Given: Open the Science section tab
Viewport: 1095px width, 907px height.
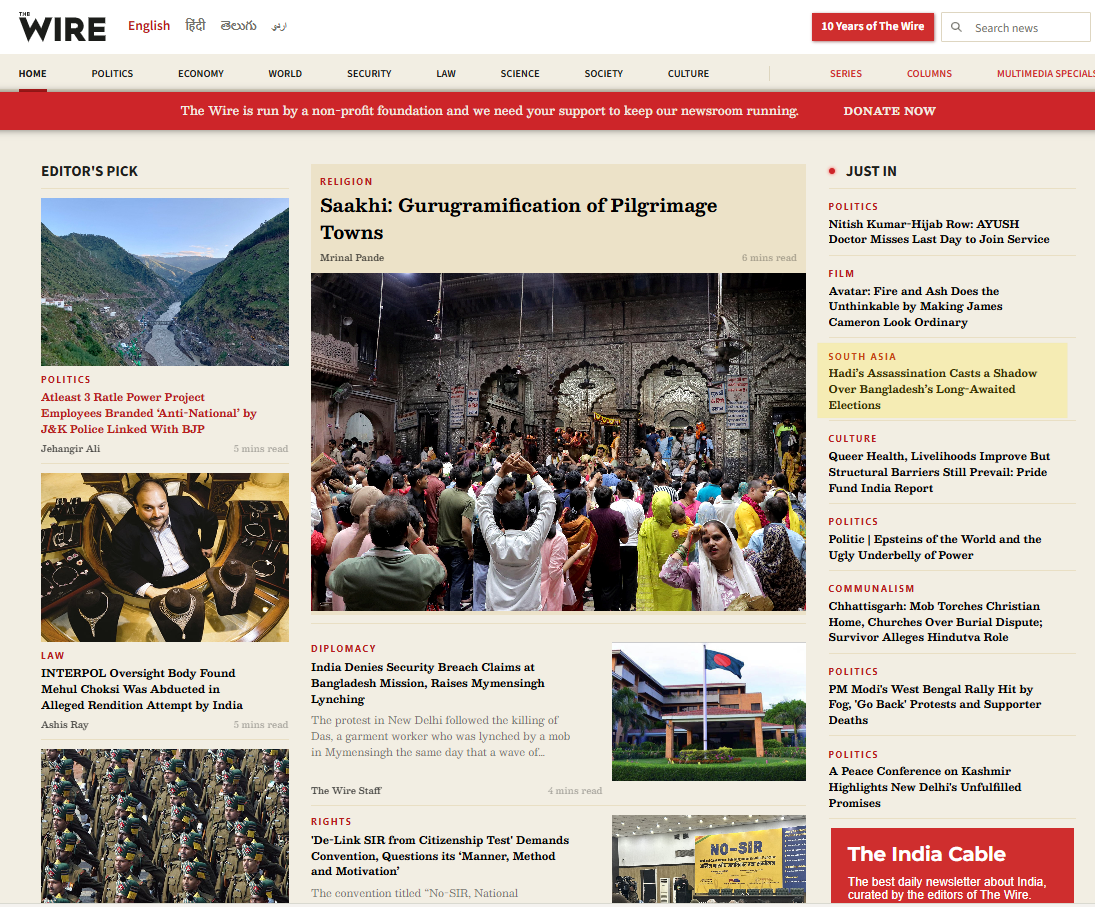Looking at the screenshot, I should point(520,74).
